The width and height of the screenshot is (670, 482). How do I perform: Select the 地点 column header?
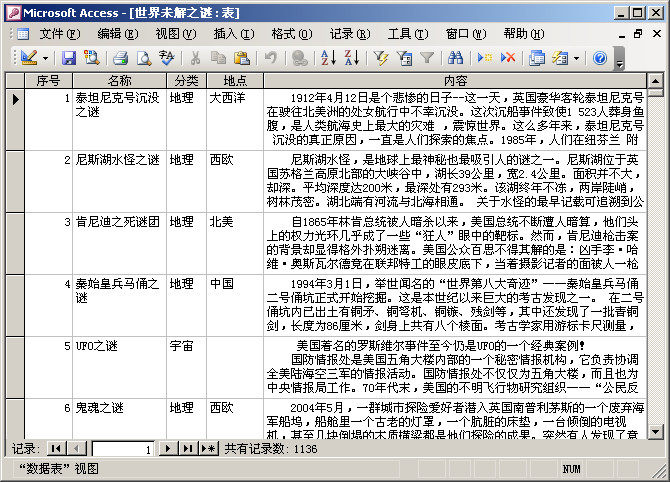[235, 80]
